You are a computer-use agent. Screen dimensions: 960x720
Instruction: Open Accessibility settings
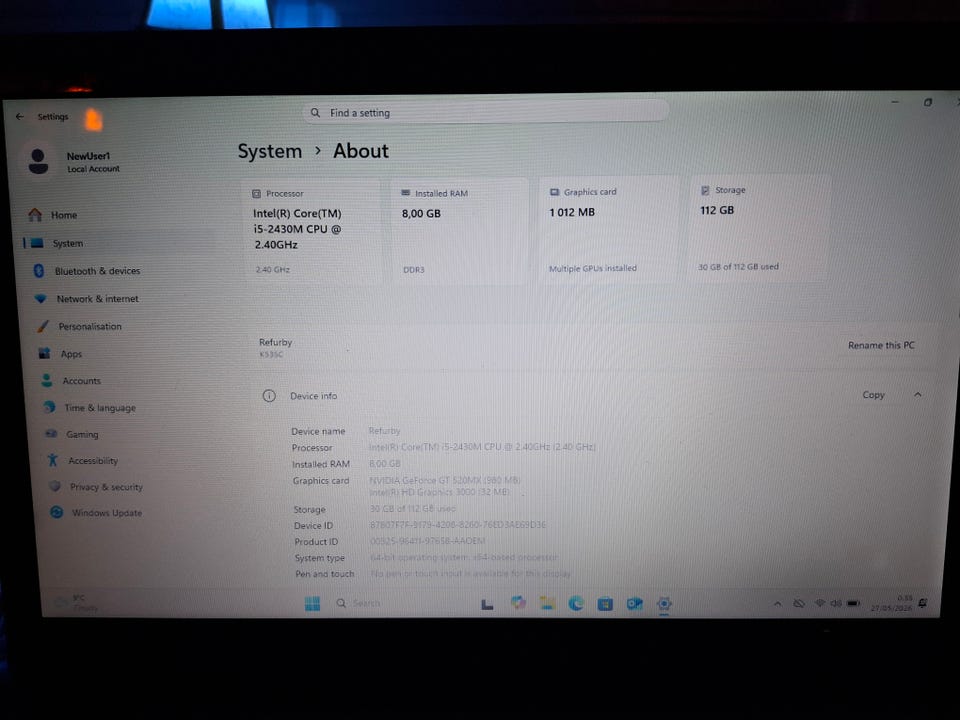[92, 460]
